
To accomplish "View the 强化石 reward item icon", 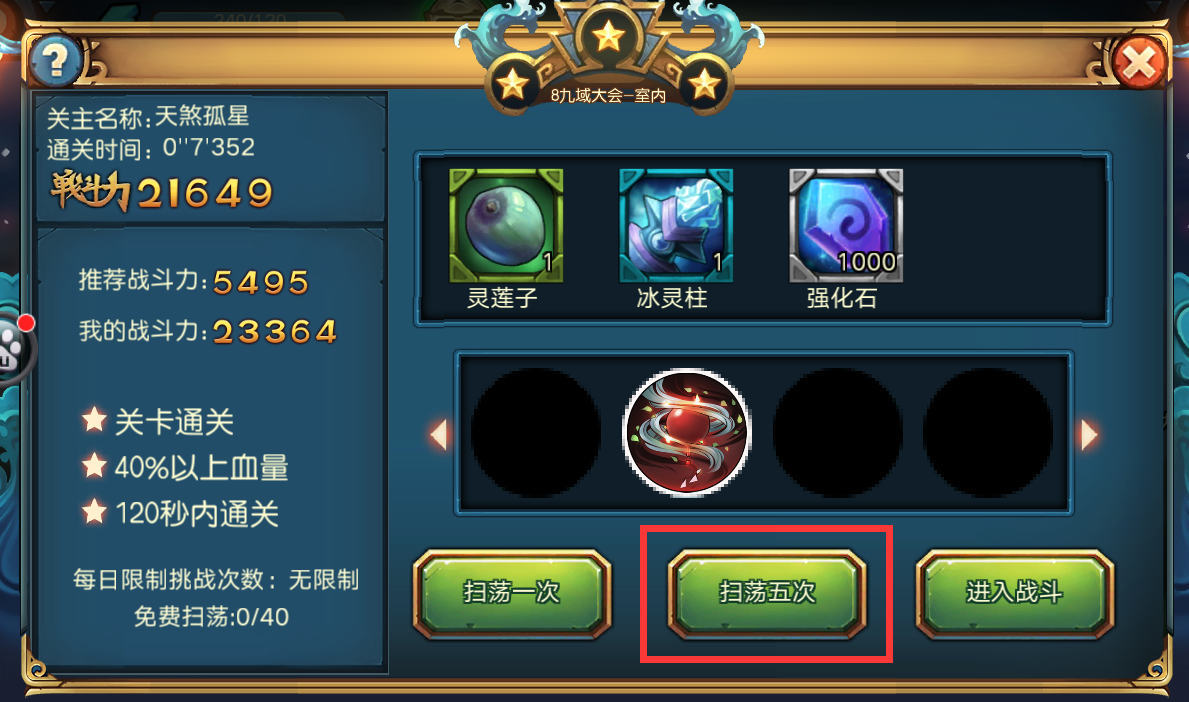I will (x=845, y=225).
